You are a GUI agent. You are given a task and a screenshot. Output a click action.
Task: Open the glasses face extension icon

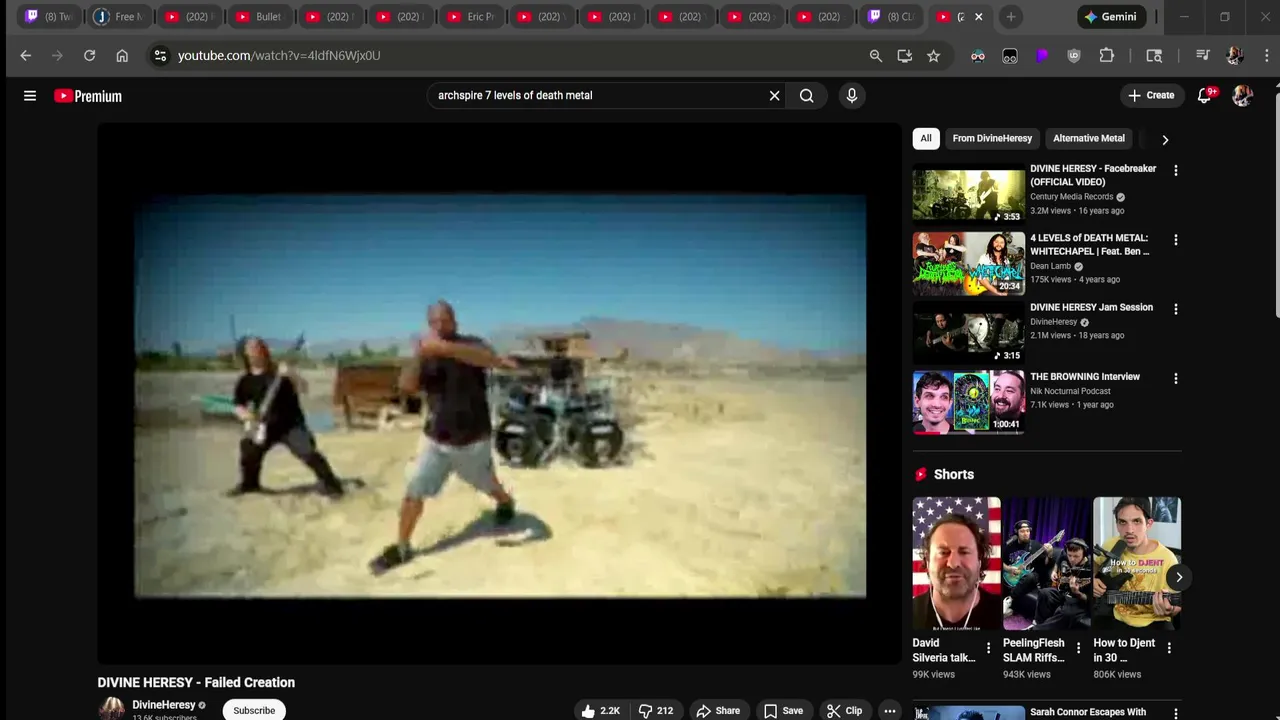coord(978,56)
